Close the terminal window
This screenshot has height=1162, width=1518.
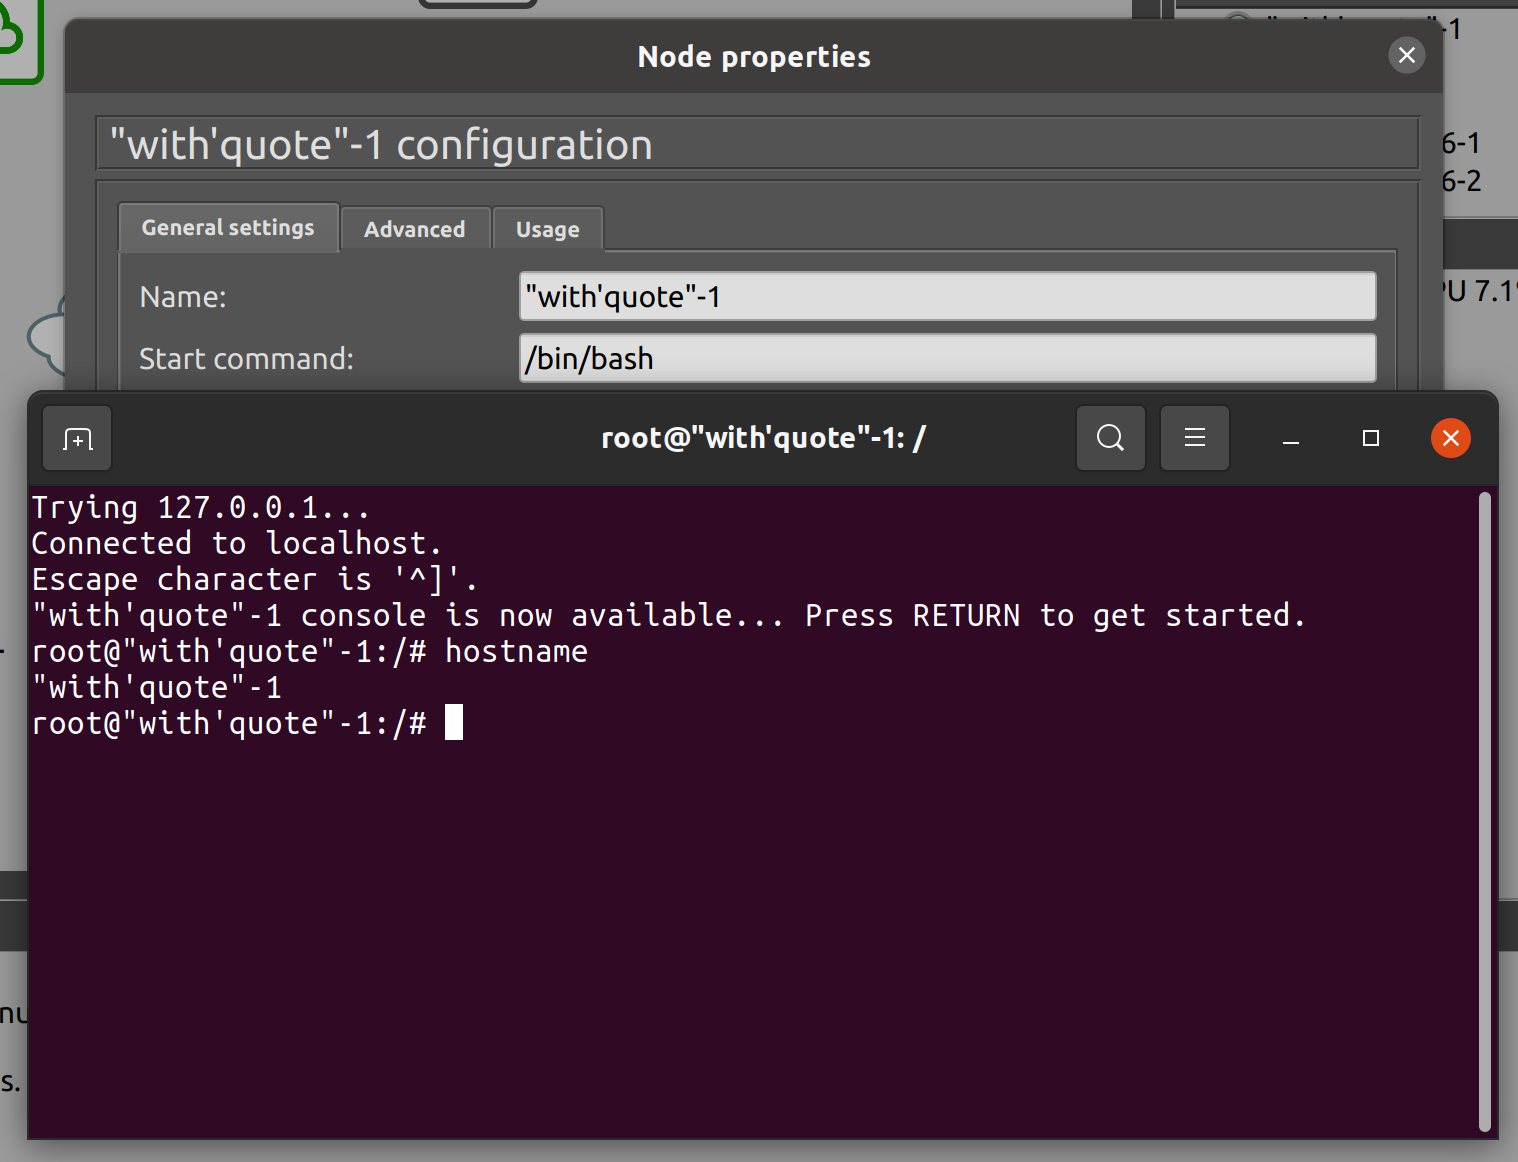1450,438
